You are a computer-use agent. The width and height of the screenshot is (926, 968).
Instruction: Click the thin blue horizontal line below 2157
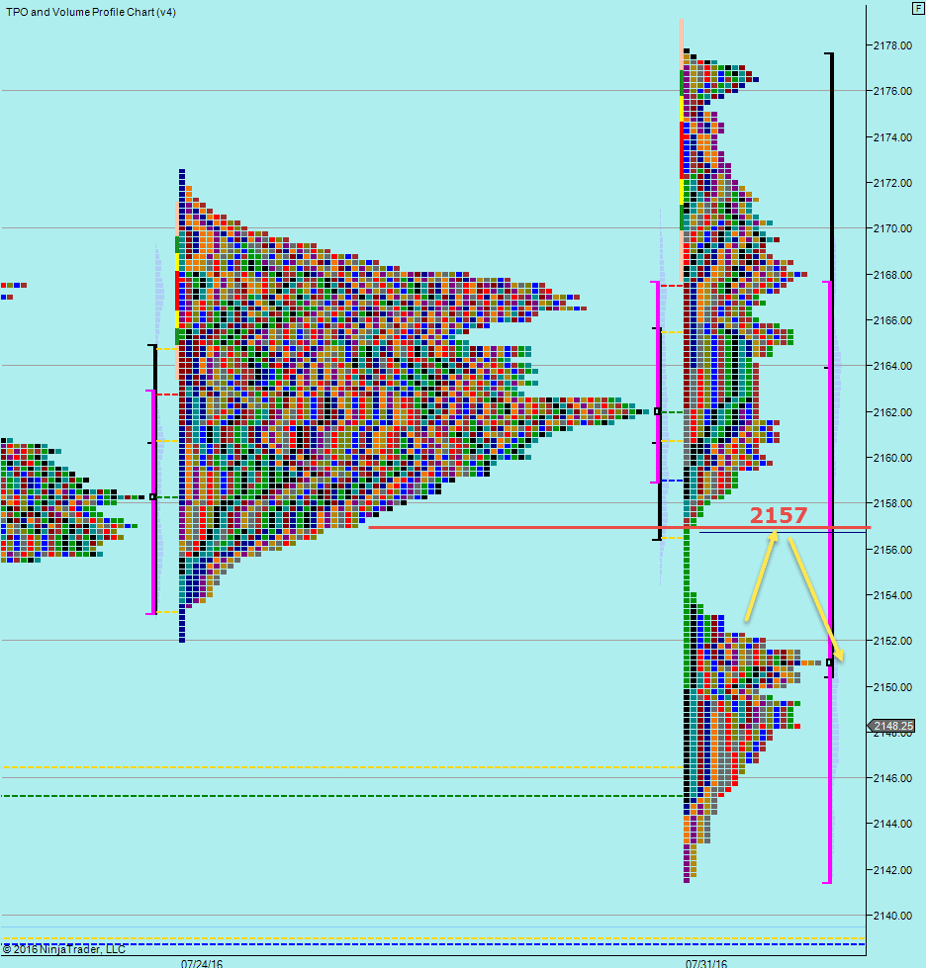click(760, 532)
